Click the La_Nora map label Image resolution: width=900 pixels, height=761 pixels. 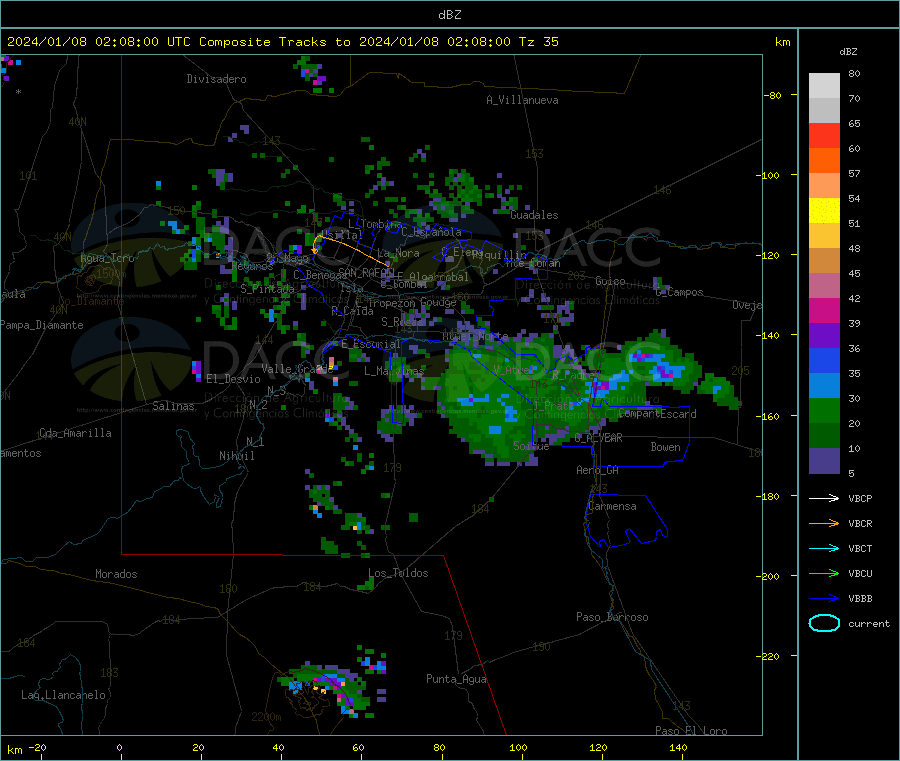click(x=398, y=253)
